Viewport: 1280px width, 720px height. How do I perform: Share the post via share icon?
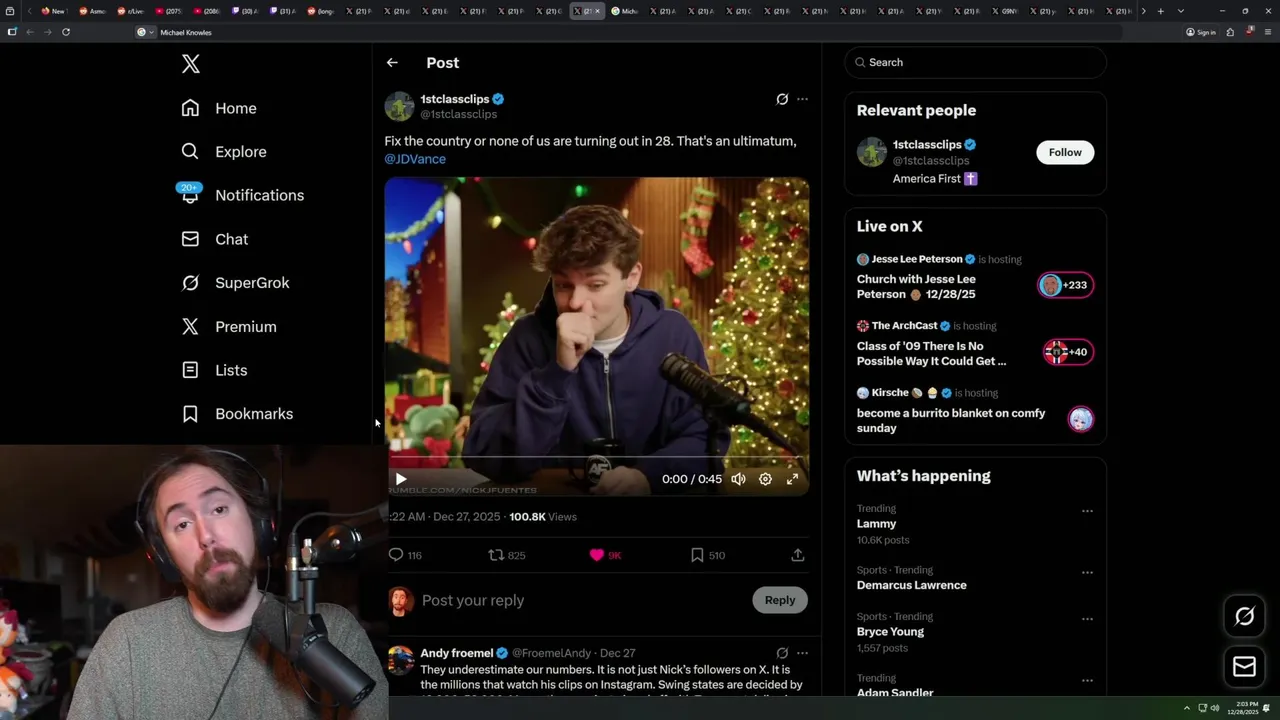pos(798,555)
